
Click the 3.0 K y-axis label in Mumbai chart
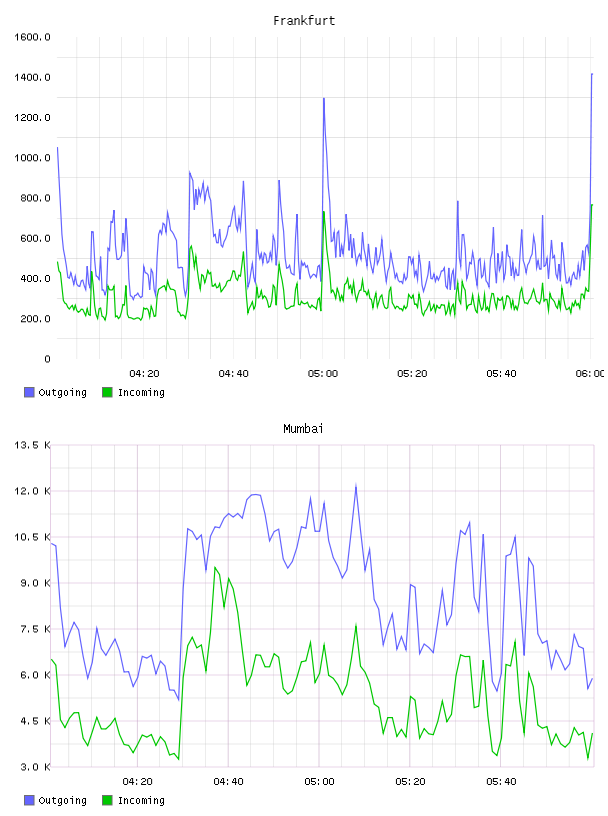35,767
